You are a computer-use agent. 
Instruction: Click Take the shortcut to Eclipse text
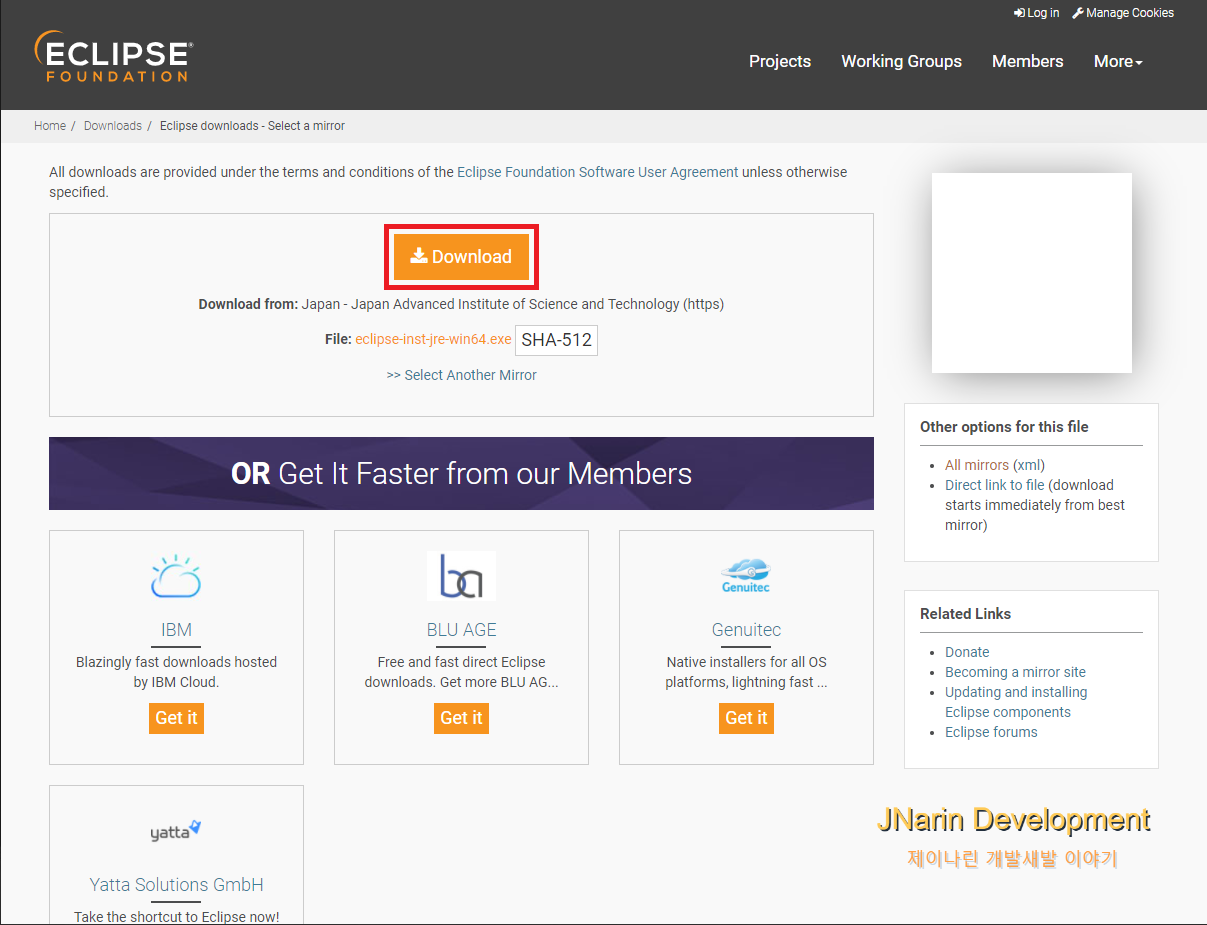point(176,916)
